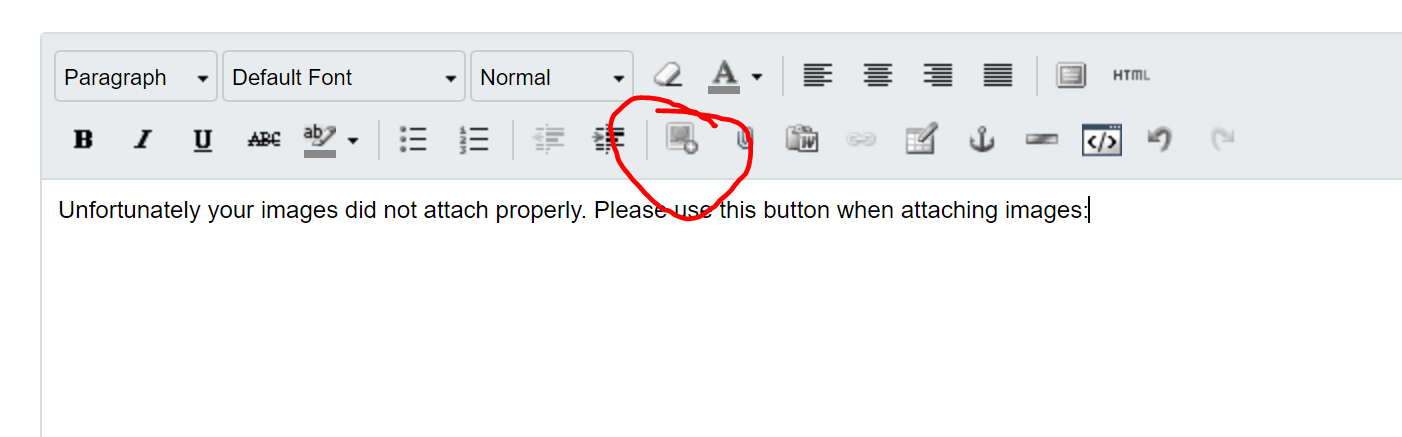Expand the font color dropdown arrow

click(757, 77)
